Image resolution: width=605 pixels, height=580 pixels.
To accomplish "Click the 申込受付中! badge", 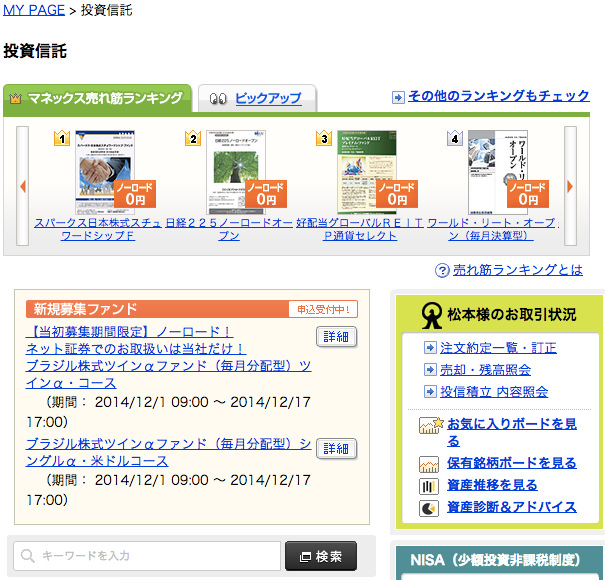I will pos(323,309).
